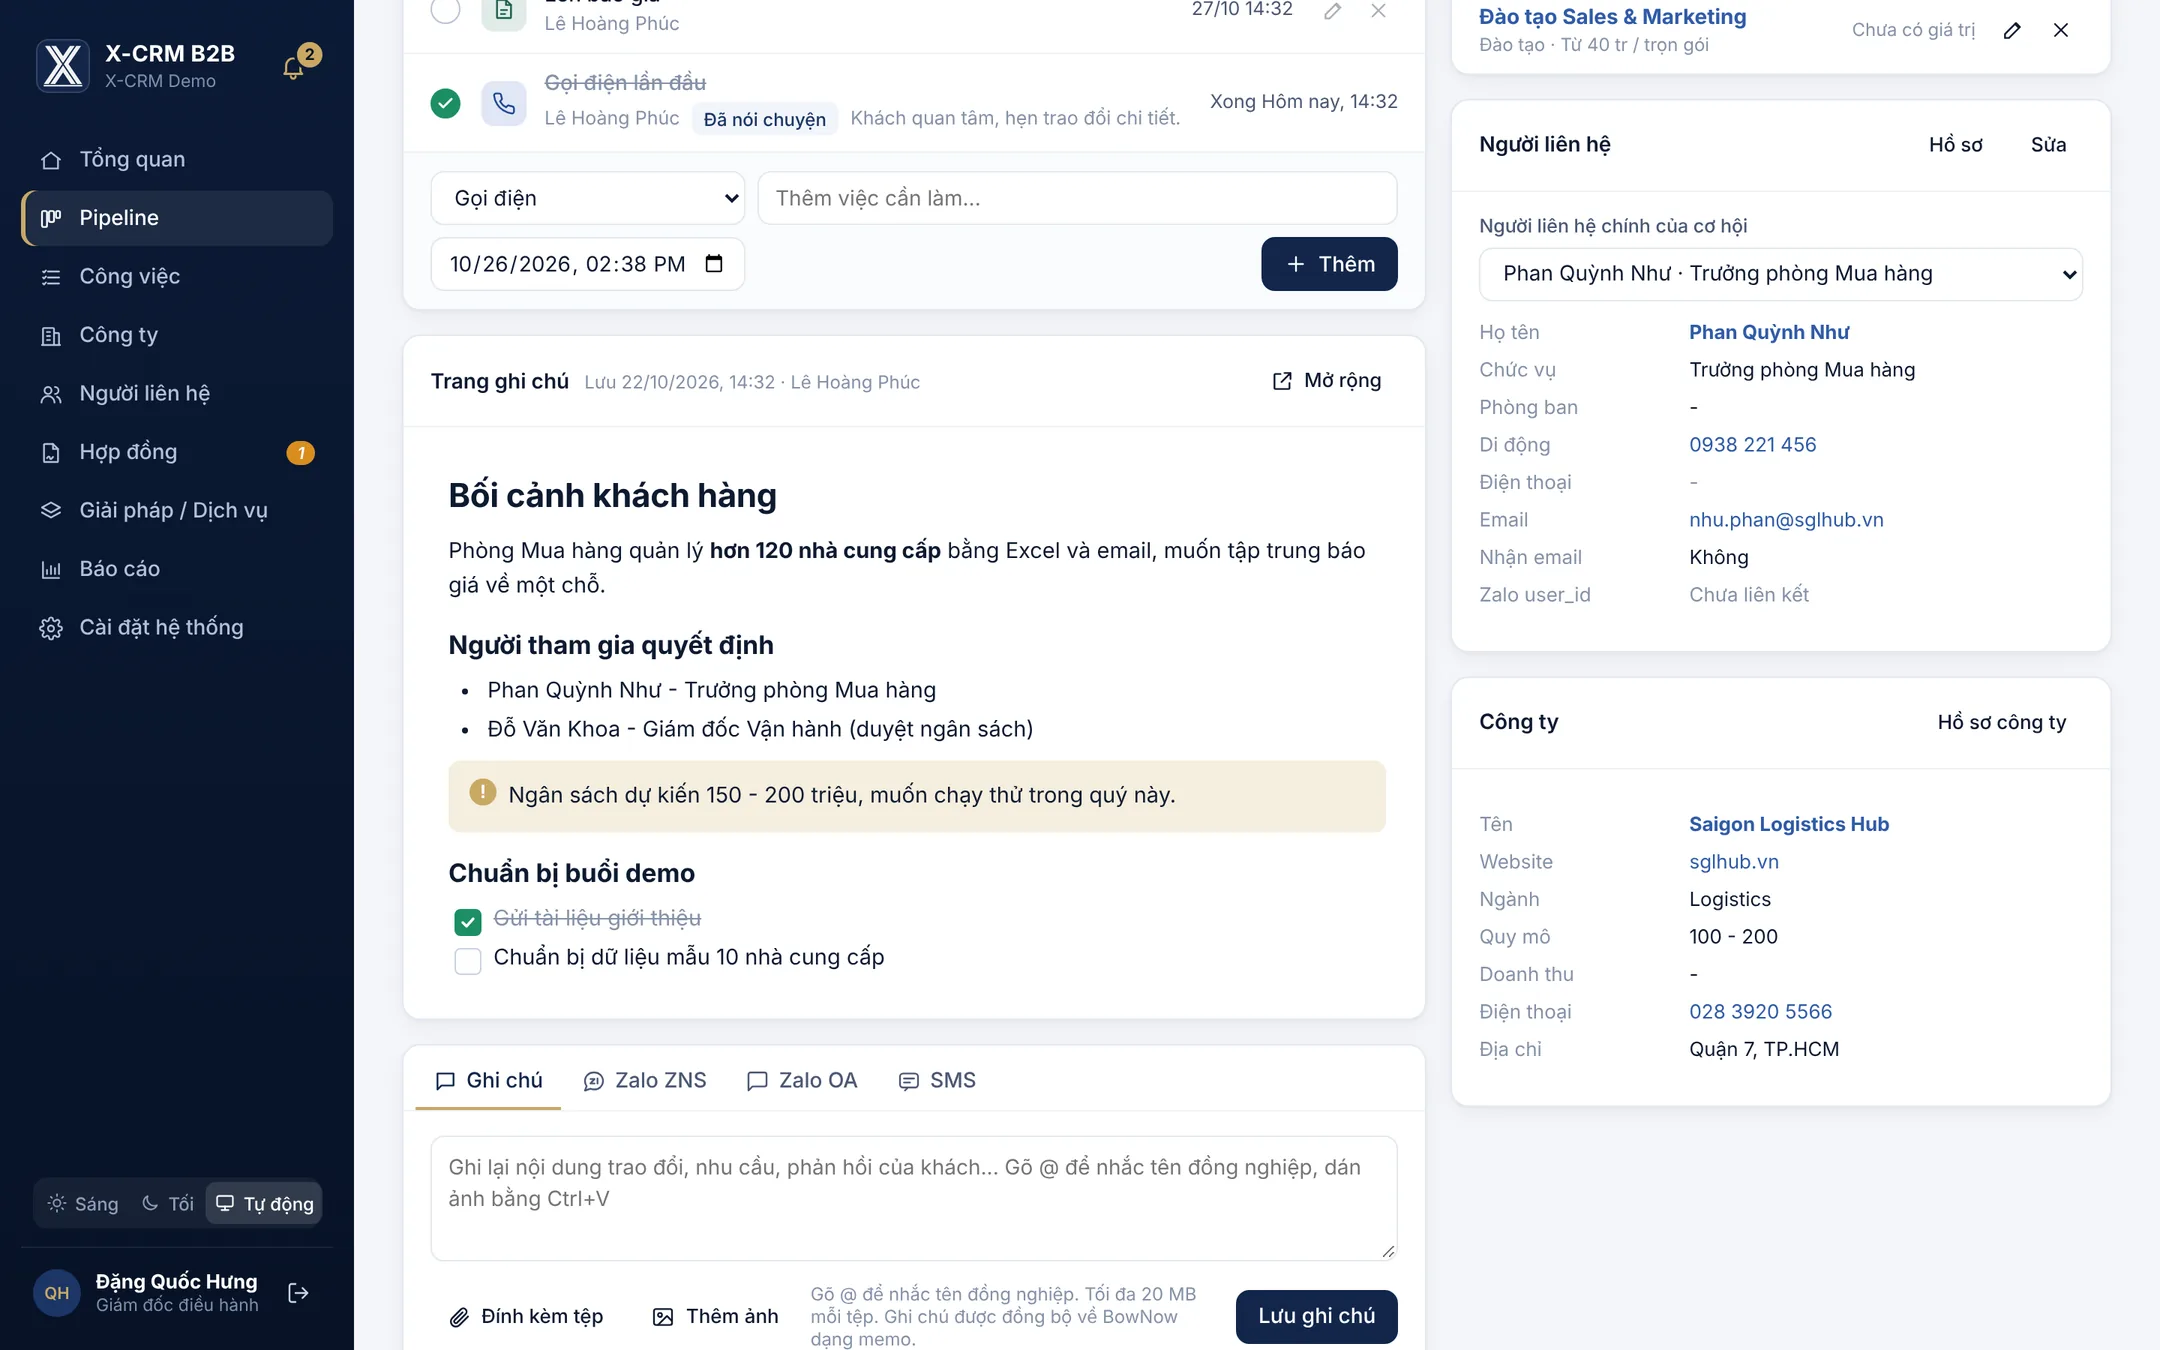2160x1350 pixels.
Task: Select the SMS tab
Action: click(x=937, y=1080)
